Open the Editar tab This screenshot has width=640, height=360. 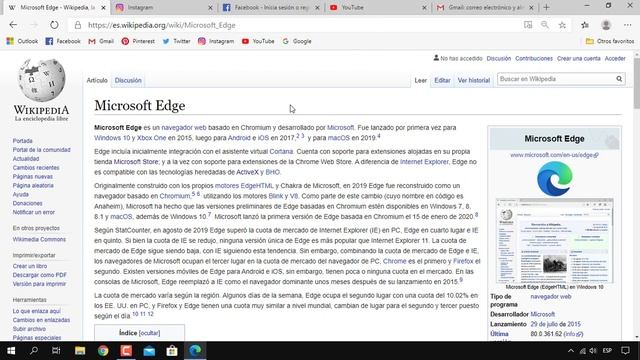coord(442,80)
